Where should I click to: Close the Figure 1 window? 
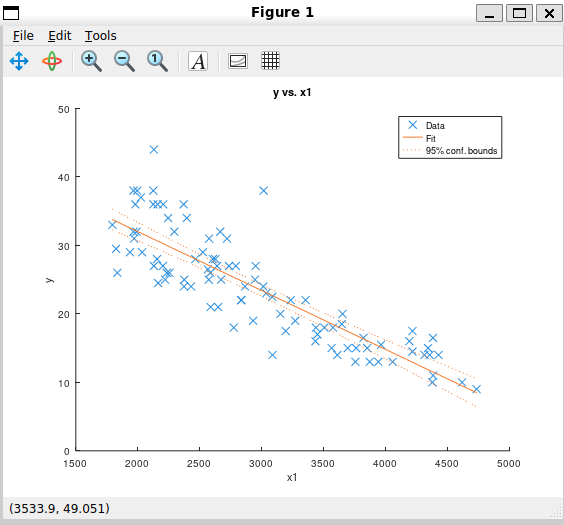tap(549, 13)
